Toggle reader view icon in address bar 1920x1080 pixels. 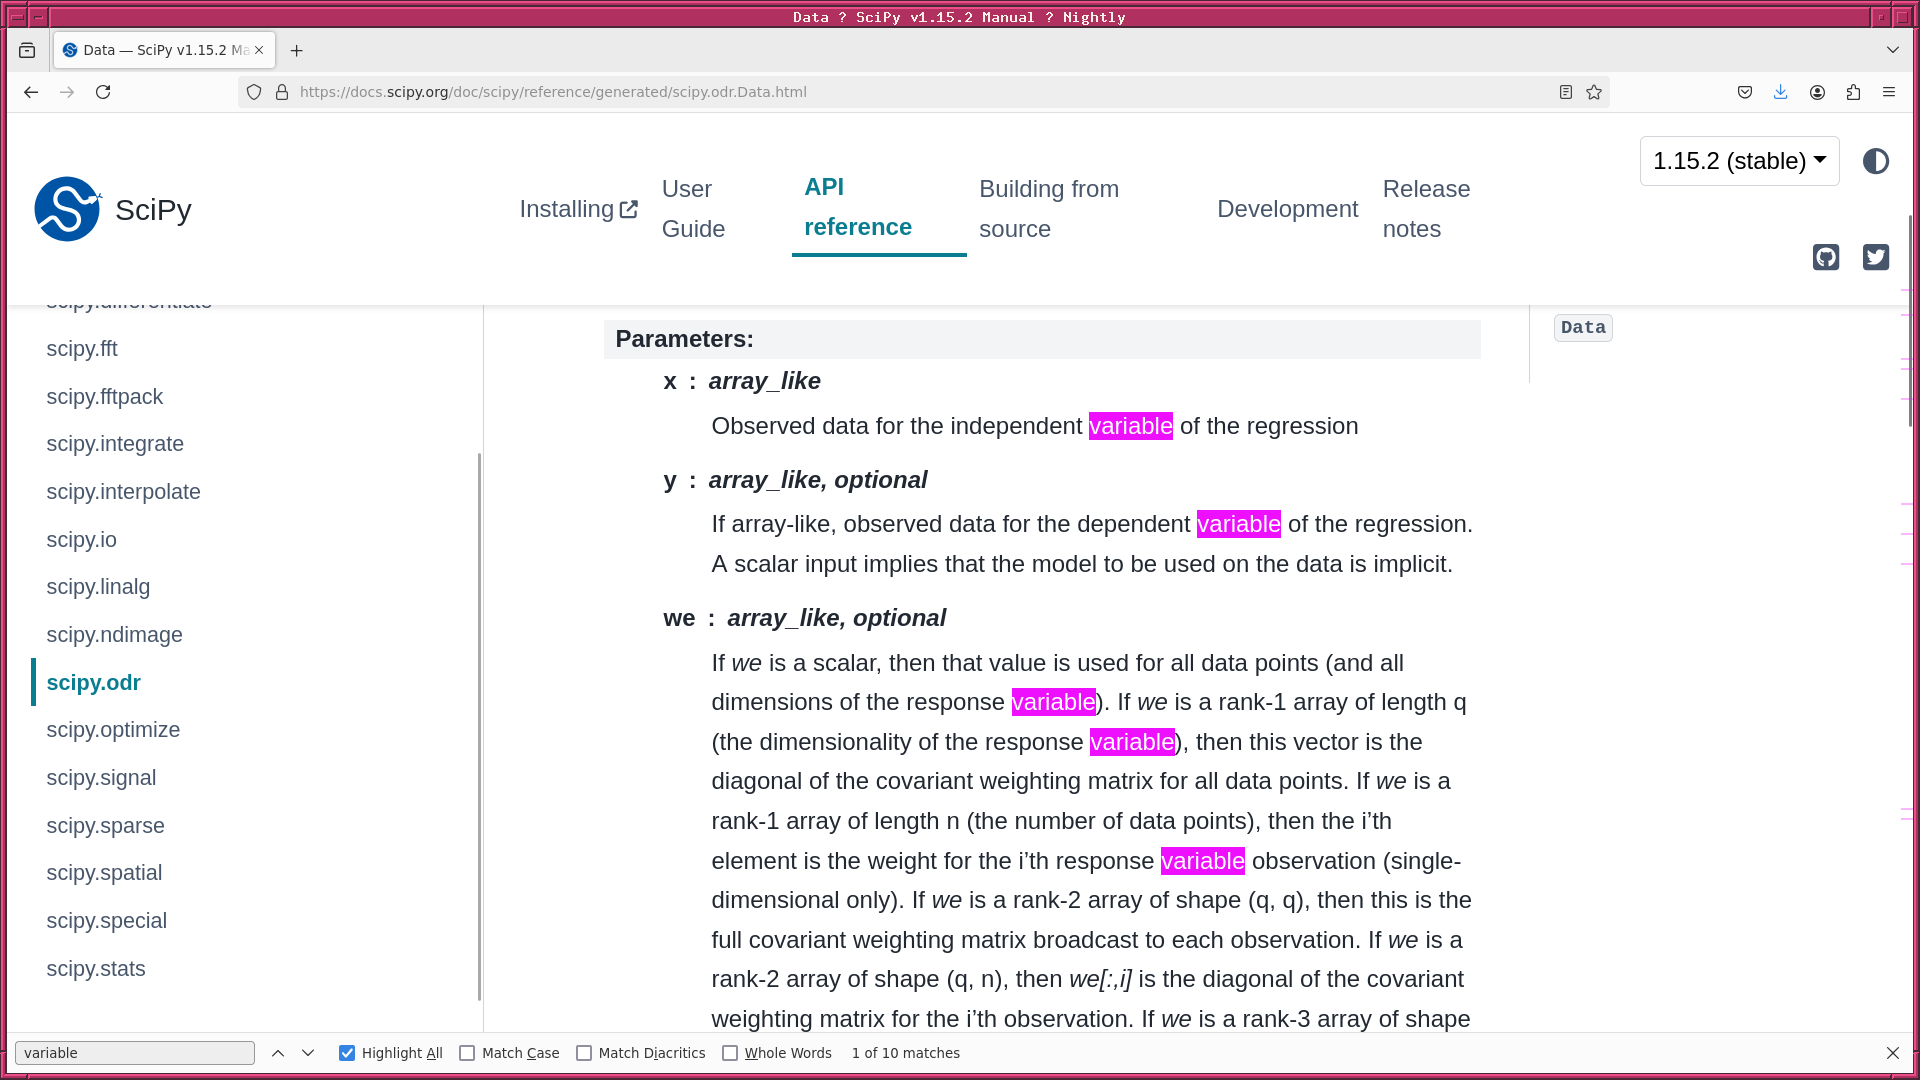click(1566, 92)
